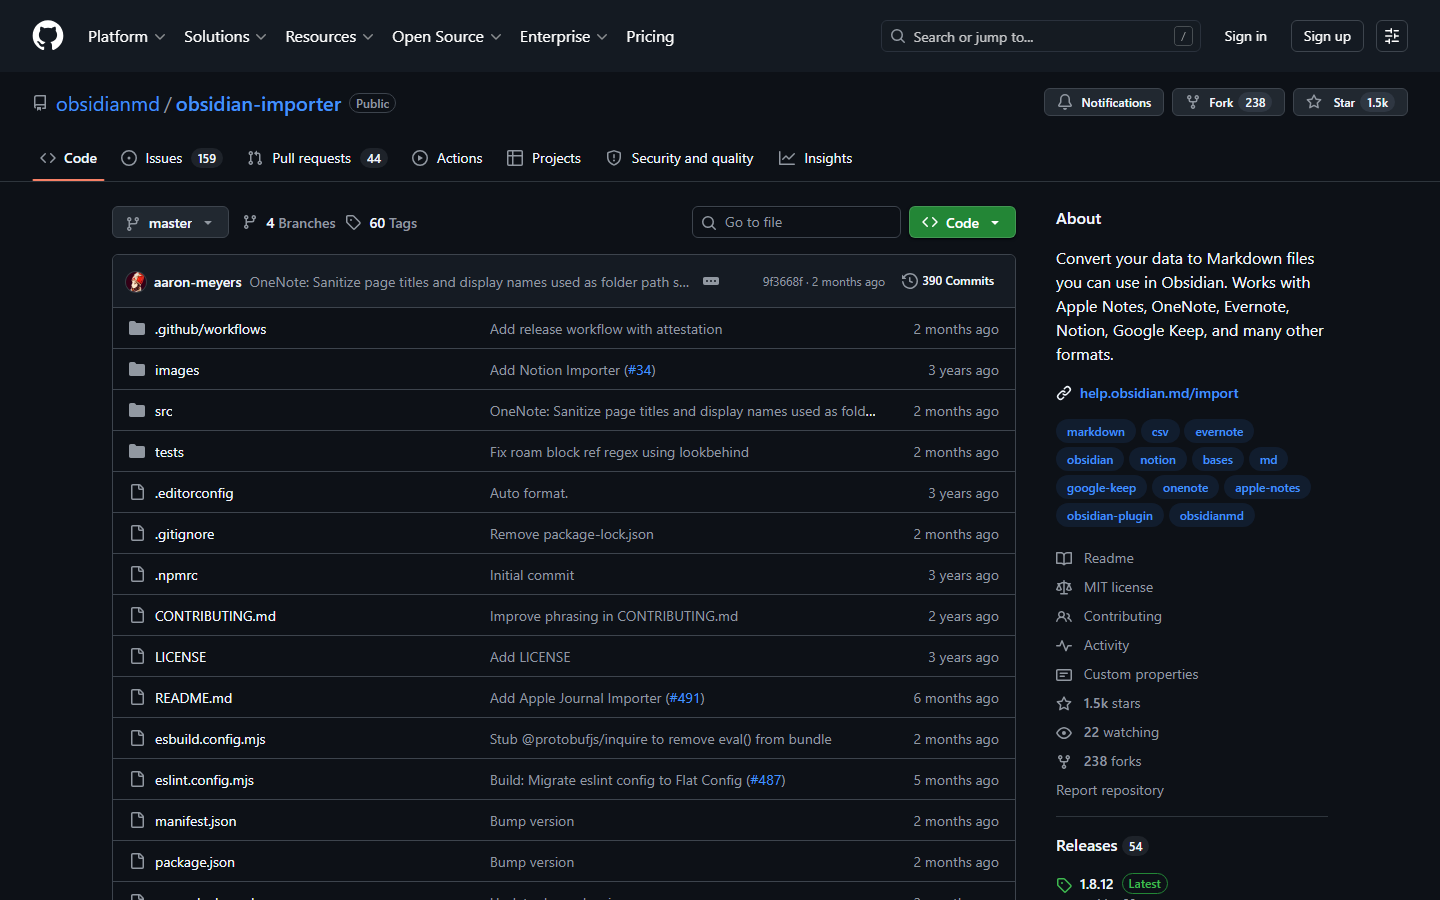Open Pricing in top navigation
The image size is (1440, 900).
click(x=650, y=36)
